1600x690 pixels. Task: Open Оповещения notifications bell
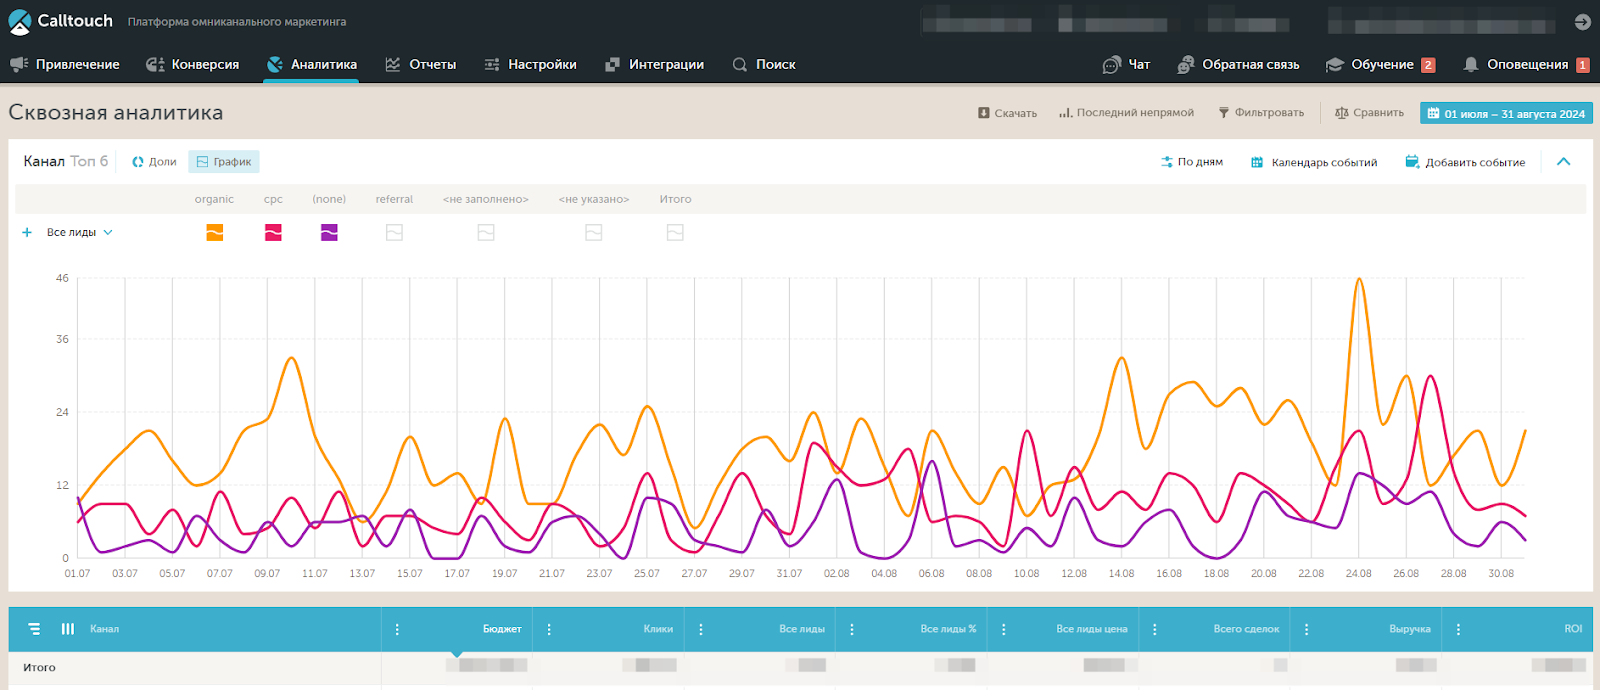(1470, 65)
